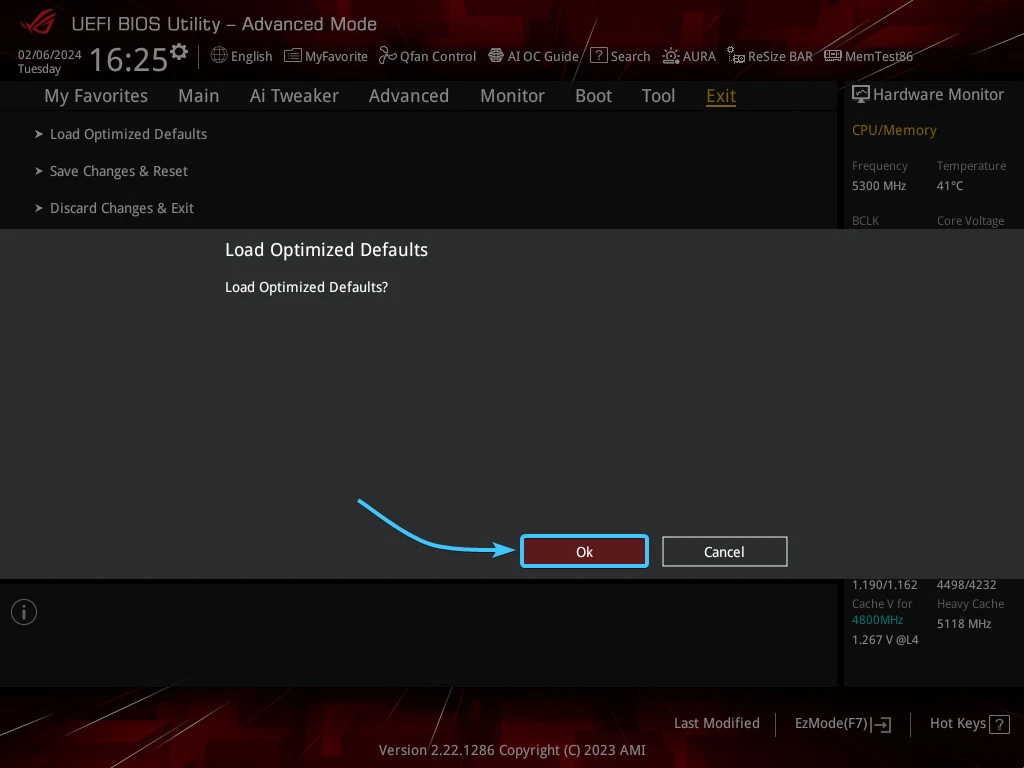Select the Monitor tab

click(512, 96)
